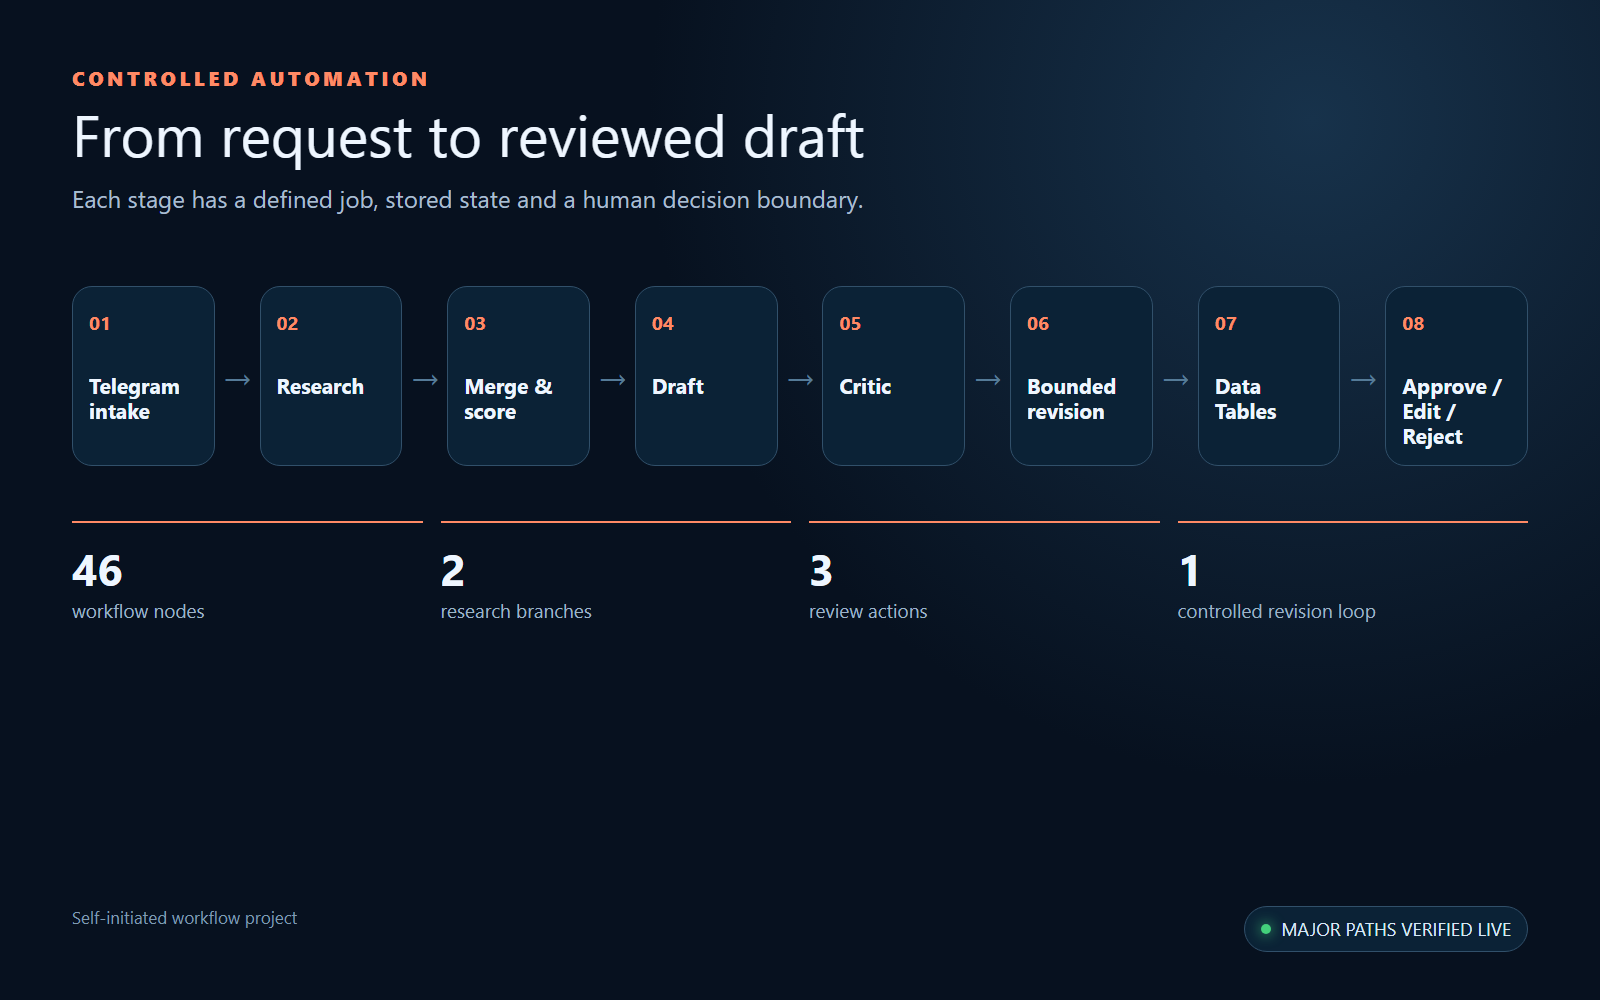
Task: Click the MAJOR PATHS VERIFIED LIVE badge
Action: point(1386,929)
